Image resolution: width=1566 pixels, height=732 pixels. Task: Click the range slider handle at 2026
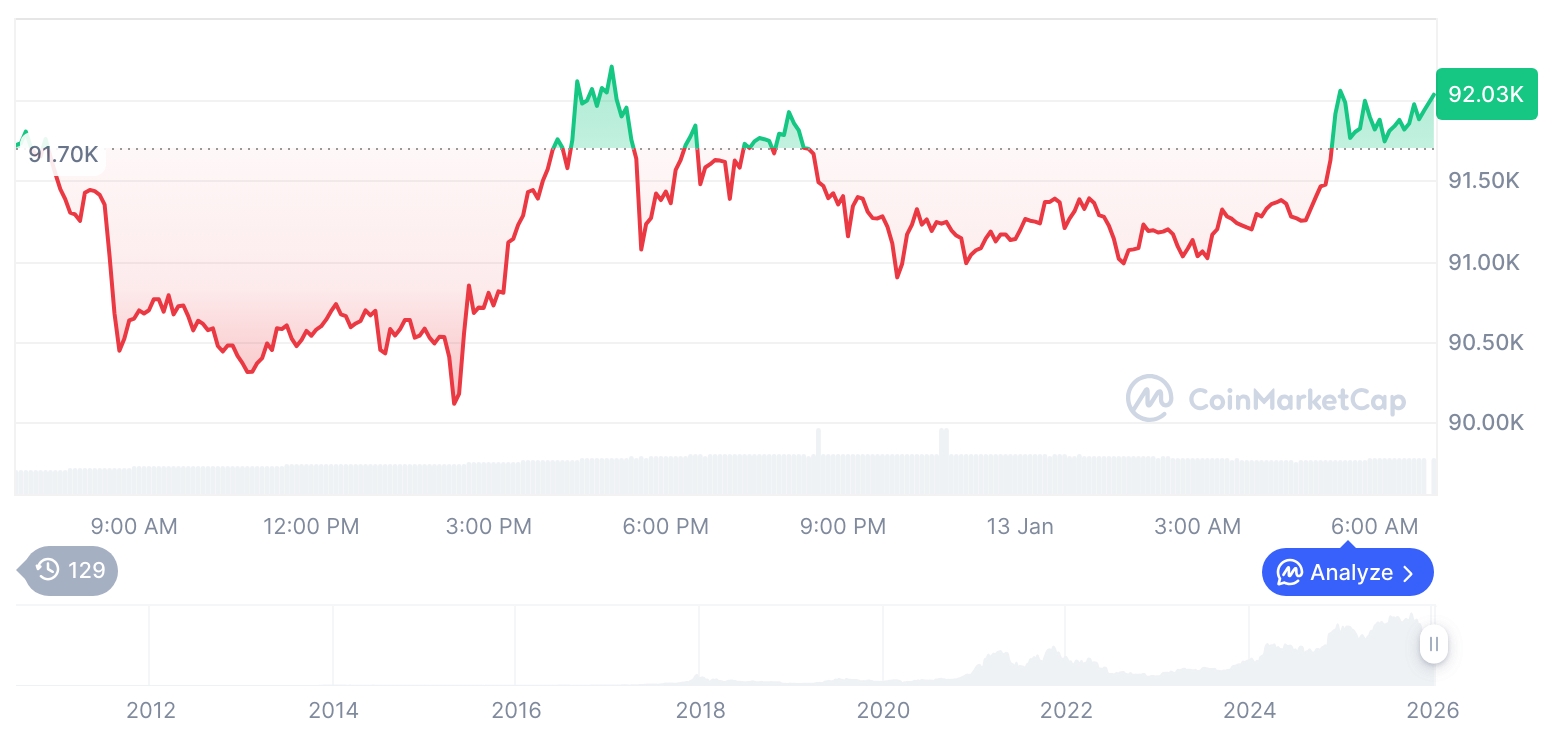click(x=1434, y=644)
